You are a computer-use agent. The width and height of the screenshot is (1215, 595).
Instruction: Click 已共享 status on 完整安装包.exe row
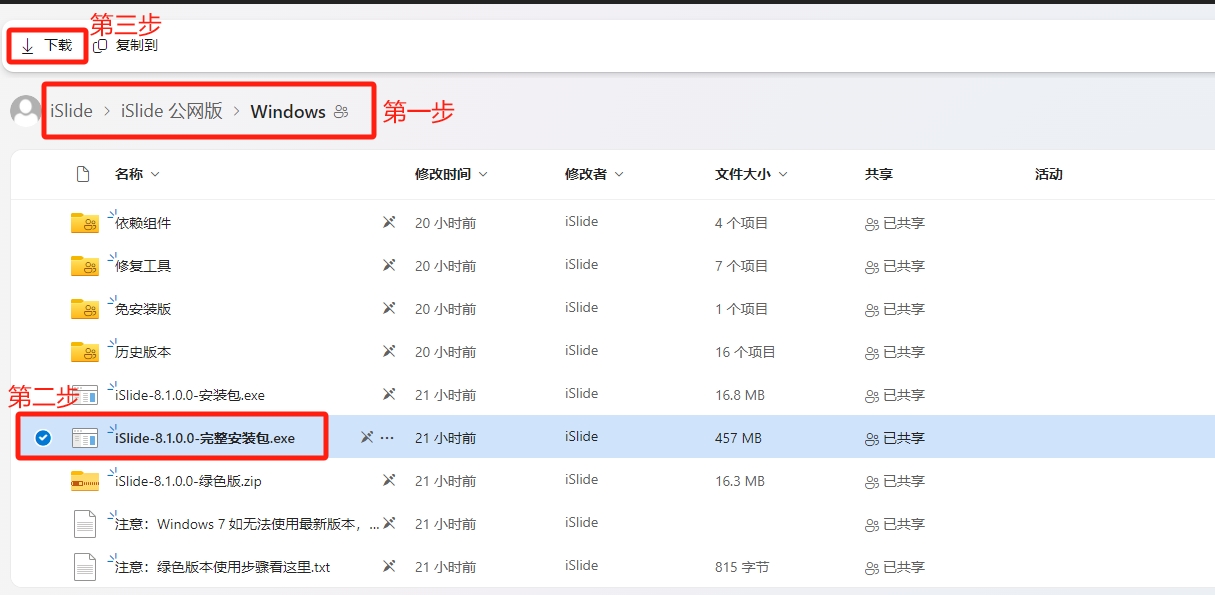[895, 438]
